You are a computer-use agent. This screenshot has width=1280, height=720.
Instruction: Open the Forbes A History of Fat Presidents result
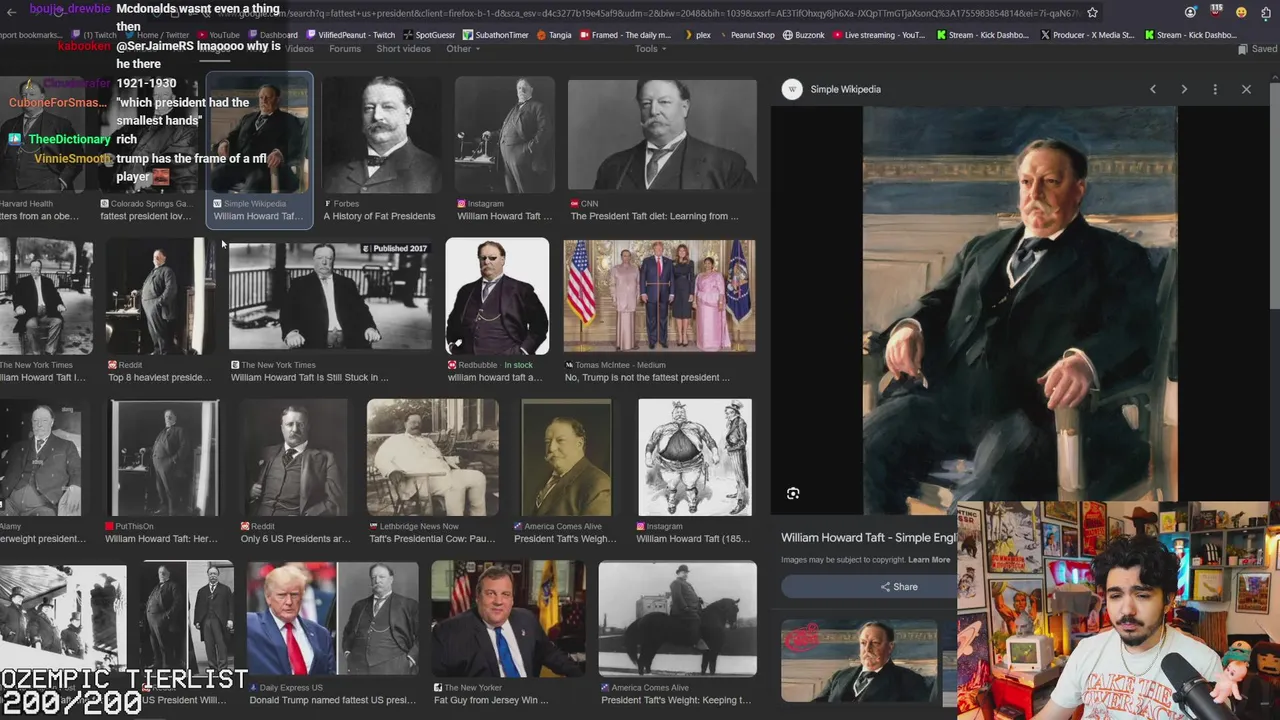click(x=379, y=151)
